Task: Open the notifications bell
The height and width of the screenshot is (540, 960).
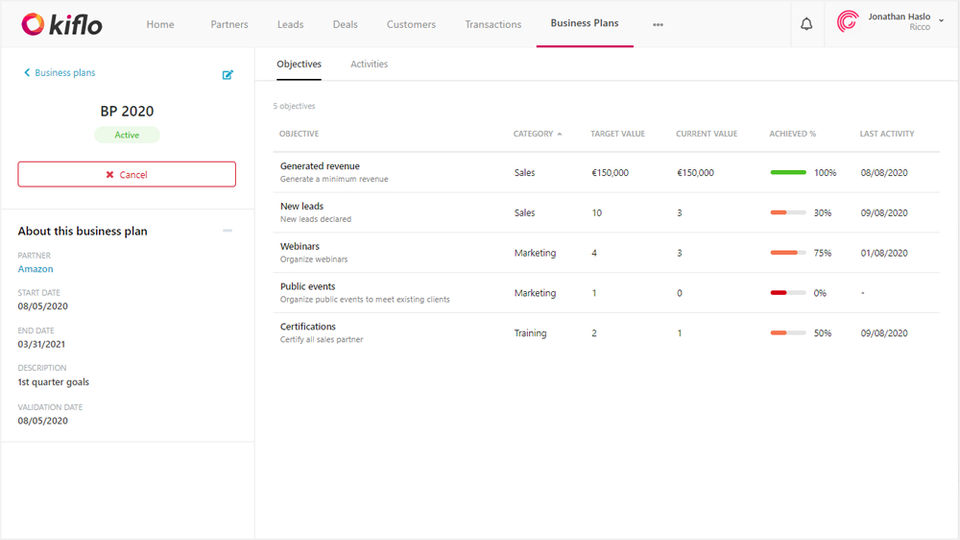Action: [x=806, y=24]
